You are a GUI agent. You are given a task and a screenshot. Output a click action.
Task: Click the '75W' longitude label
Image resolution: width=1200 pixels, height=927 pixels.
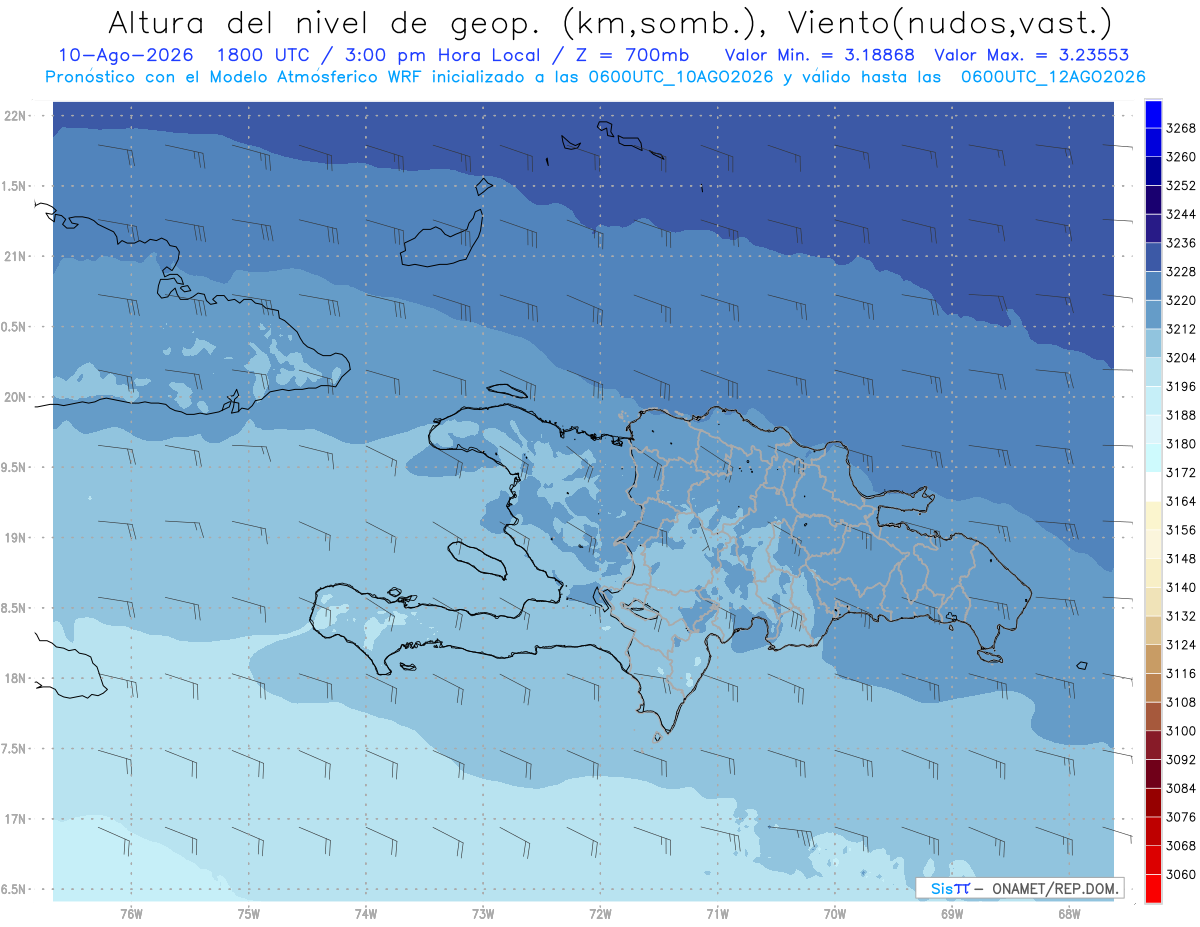pyautogui.click(x=249, y=914)
